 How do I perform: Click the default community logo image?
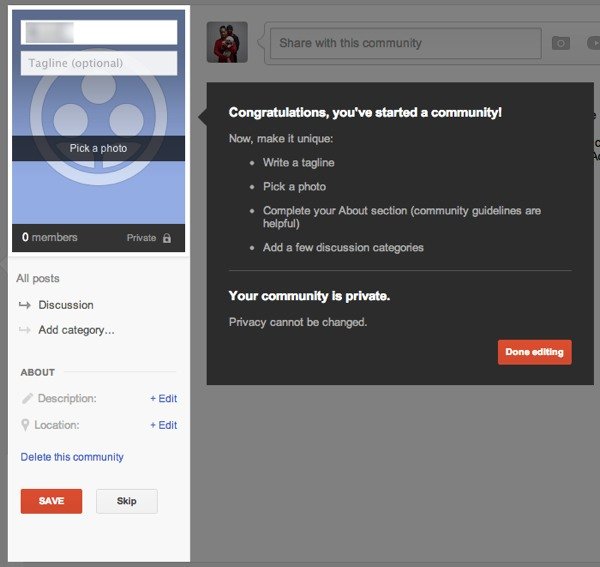pos(98,117)
